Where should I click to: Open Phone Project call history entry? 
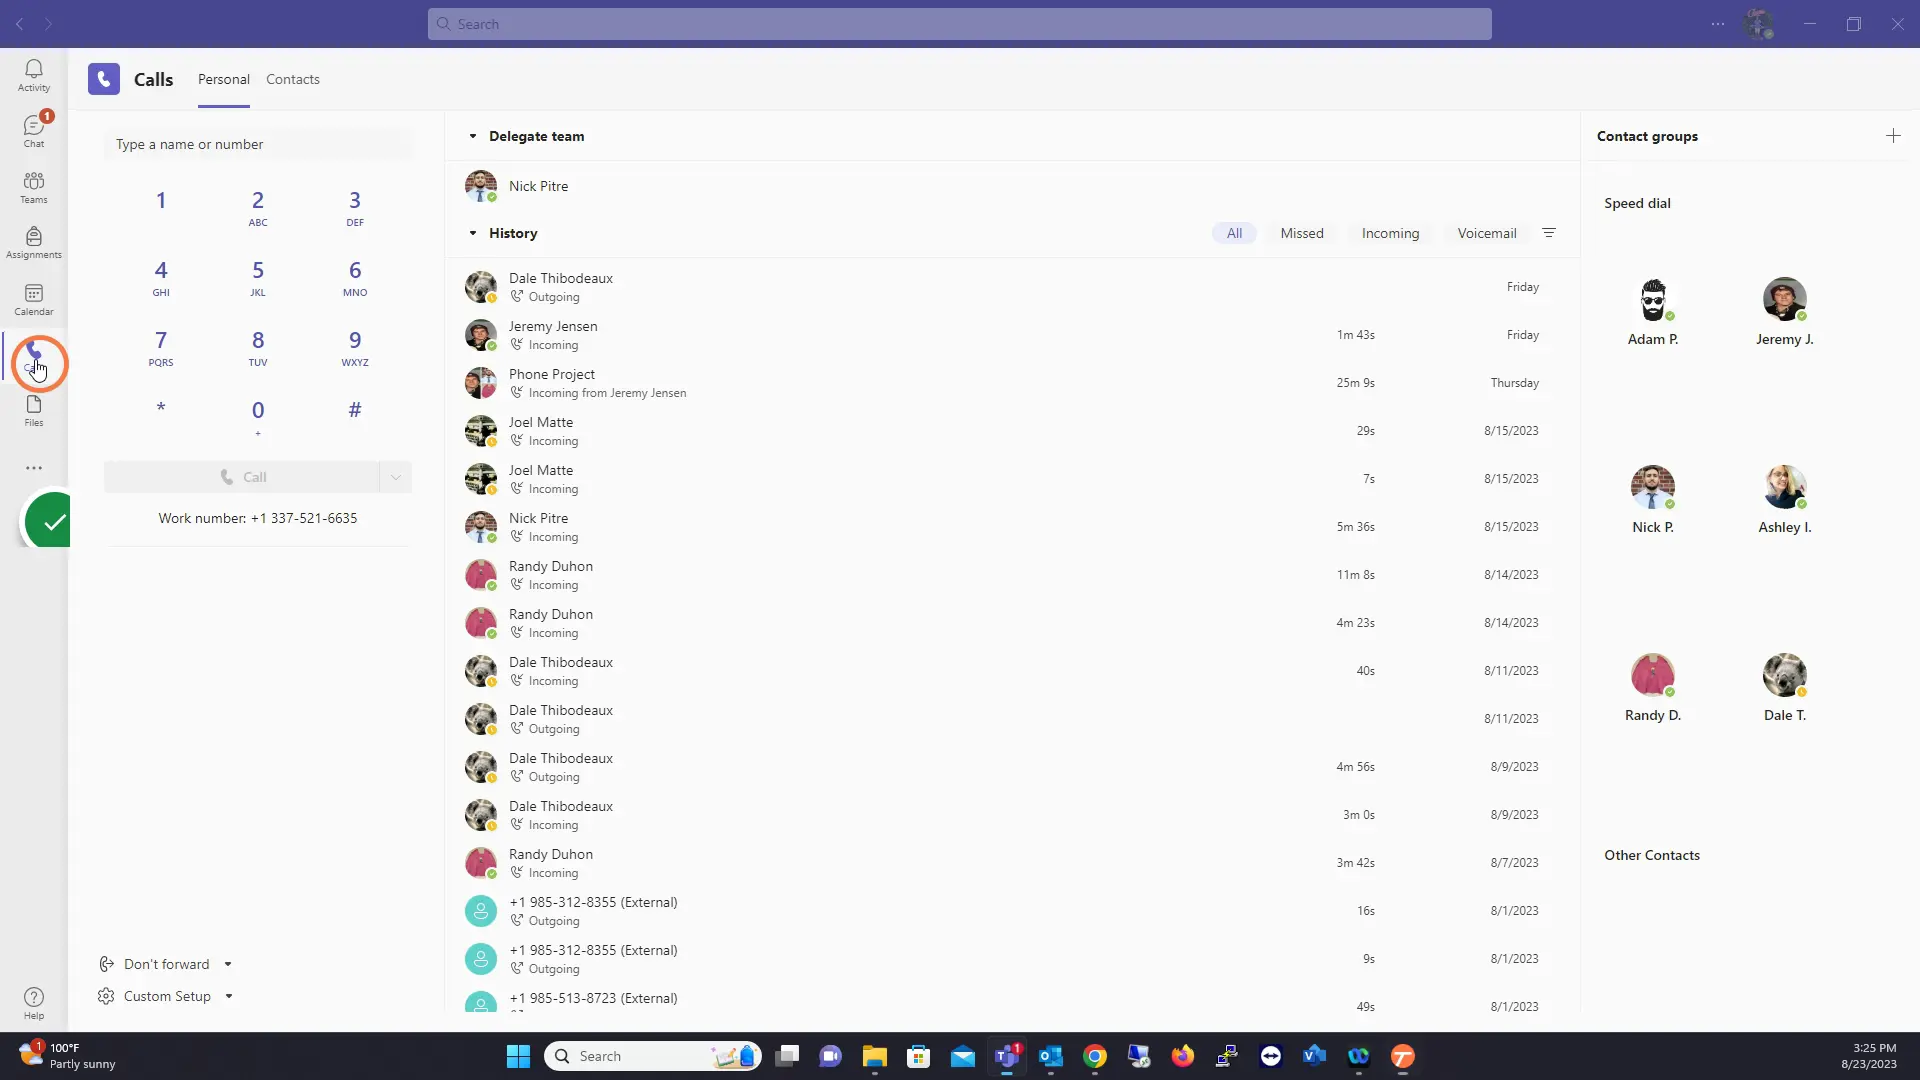pos(1012,383)
